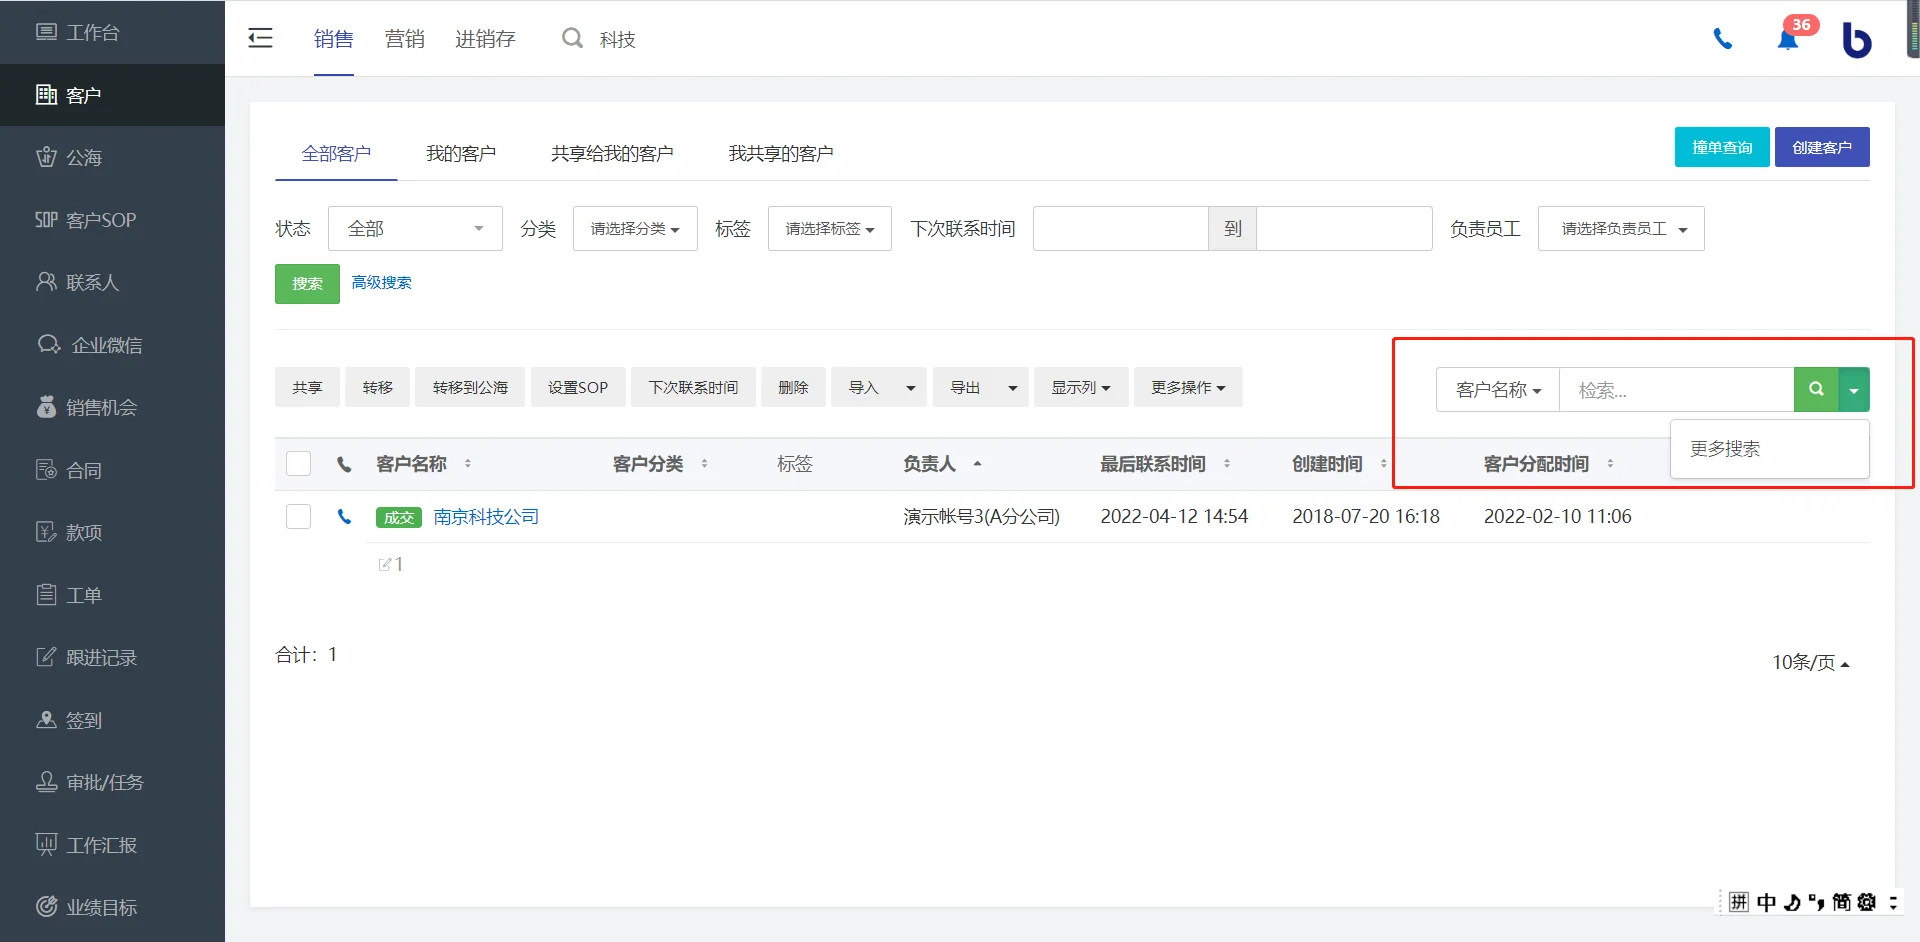This screenshot has width=1920, height=942.
Task: Toggle the green caret beside search button
Action: (1854, 390)
